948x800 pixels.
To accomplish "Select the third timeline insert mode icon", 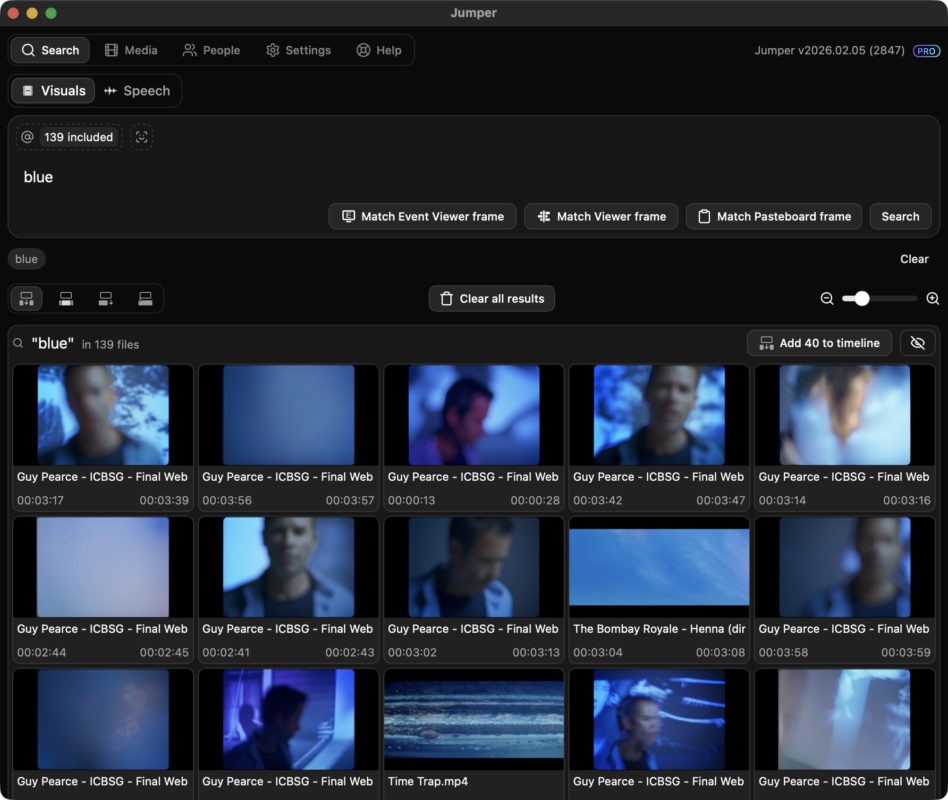I will click(106, 299).
